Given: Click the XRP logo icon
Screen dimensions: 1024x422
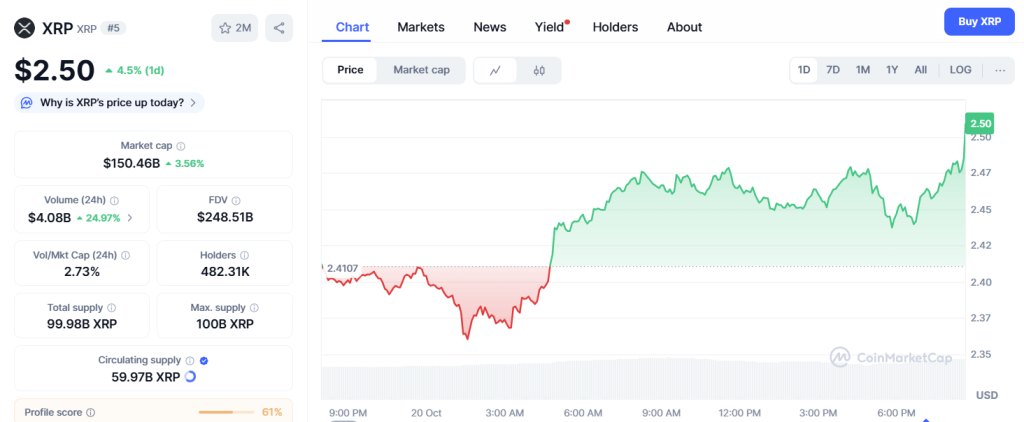Looking at the screenshot, I should (24, 27).
